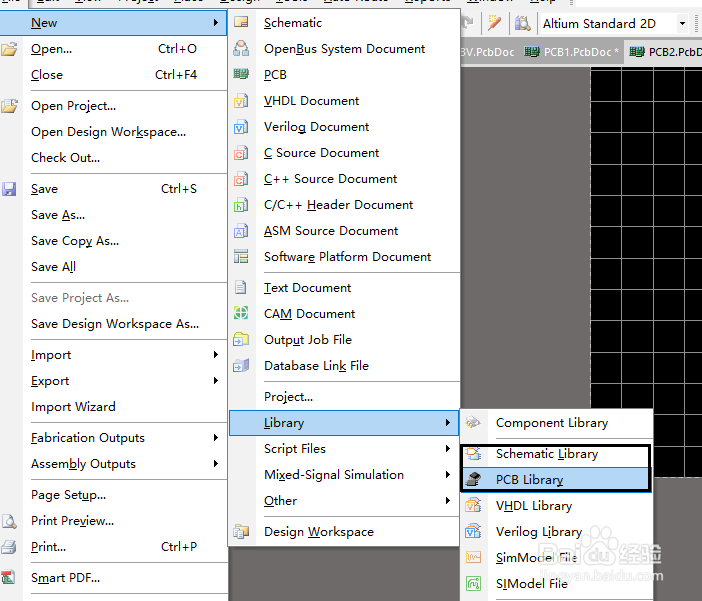This screenshot has width=702, height=601.
Task: Click the Database Link File icon
Action: point(241,365)
